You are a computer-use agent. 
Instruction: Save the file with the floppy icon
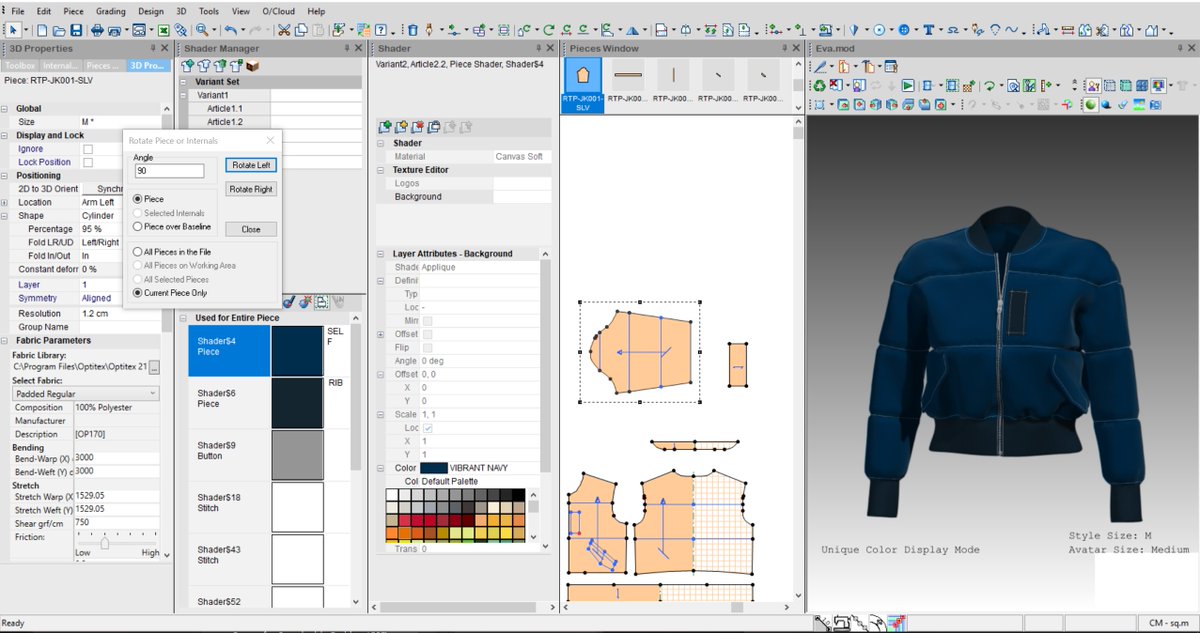tap(76, 30)
